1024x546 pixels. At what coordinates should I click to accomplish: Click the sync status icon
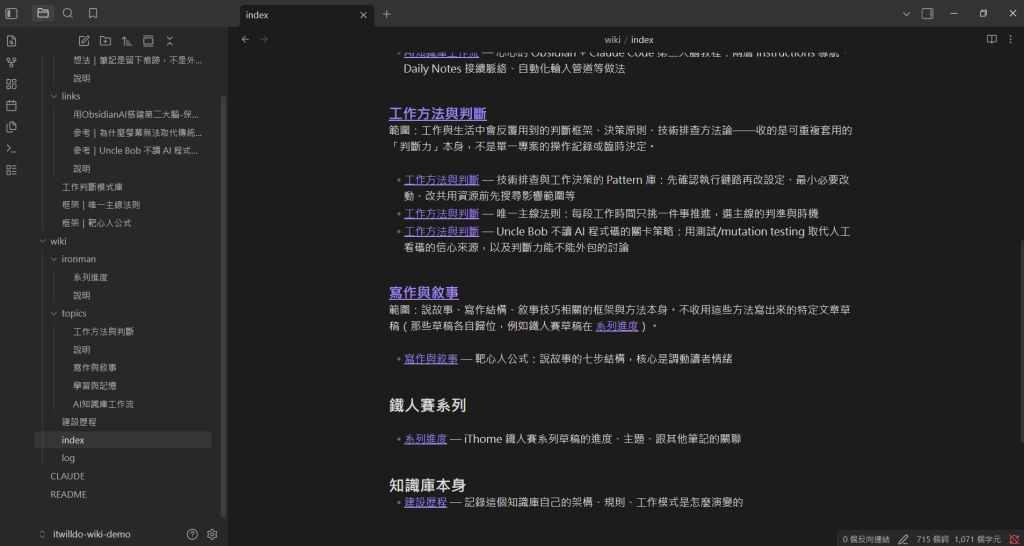[1014, 539]
